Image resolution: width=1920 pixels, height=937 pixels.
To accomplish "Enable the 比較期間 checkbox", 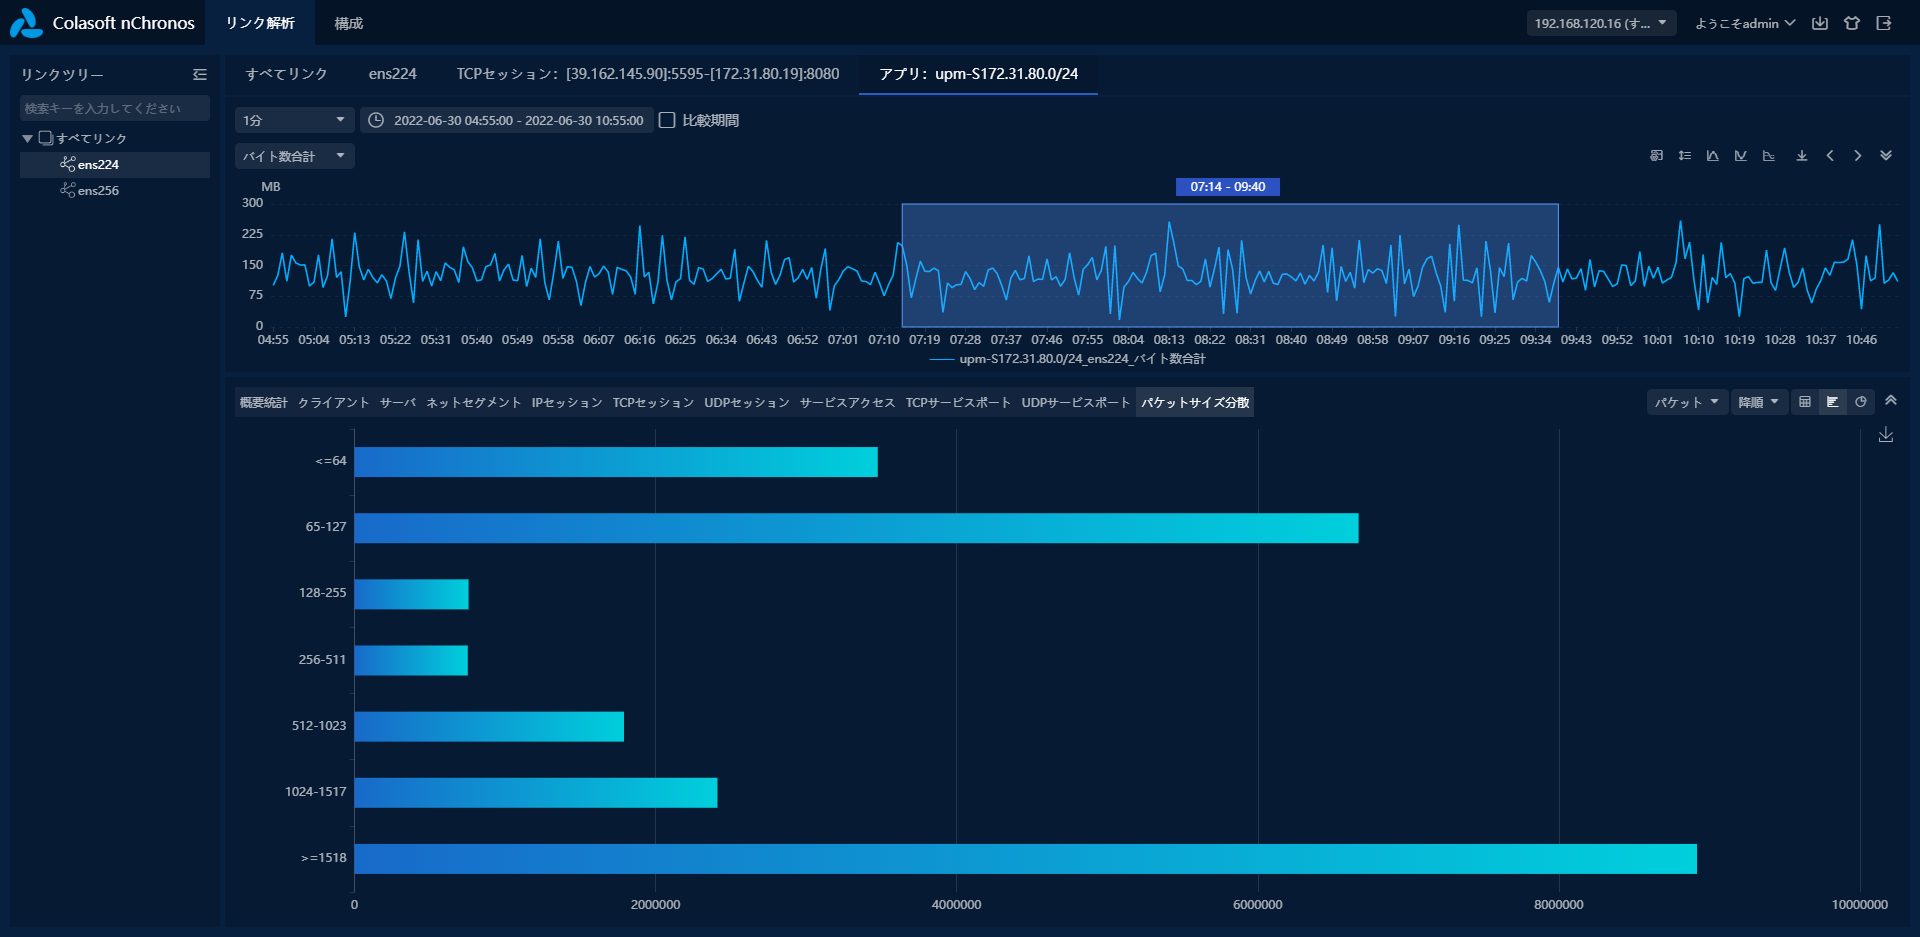I will pyautogui.click(x=667, y=120).
